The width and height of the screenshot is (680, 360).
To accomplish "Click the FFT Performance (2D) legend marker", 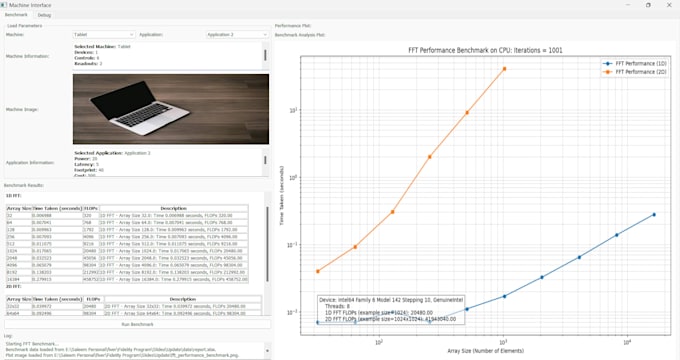I will pos(607,72).
